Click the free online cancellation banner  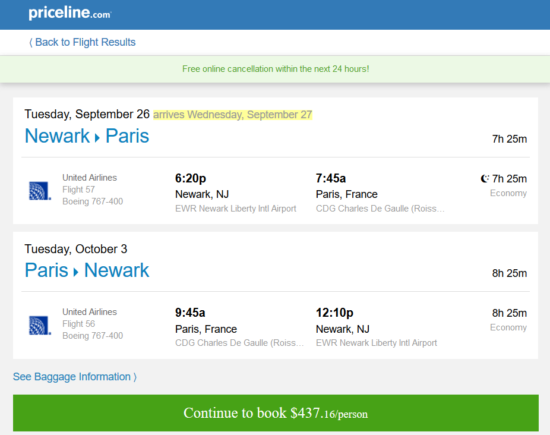coord(275,69)
